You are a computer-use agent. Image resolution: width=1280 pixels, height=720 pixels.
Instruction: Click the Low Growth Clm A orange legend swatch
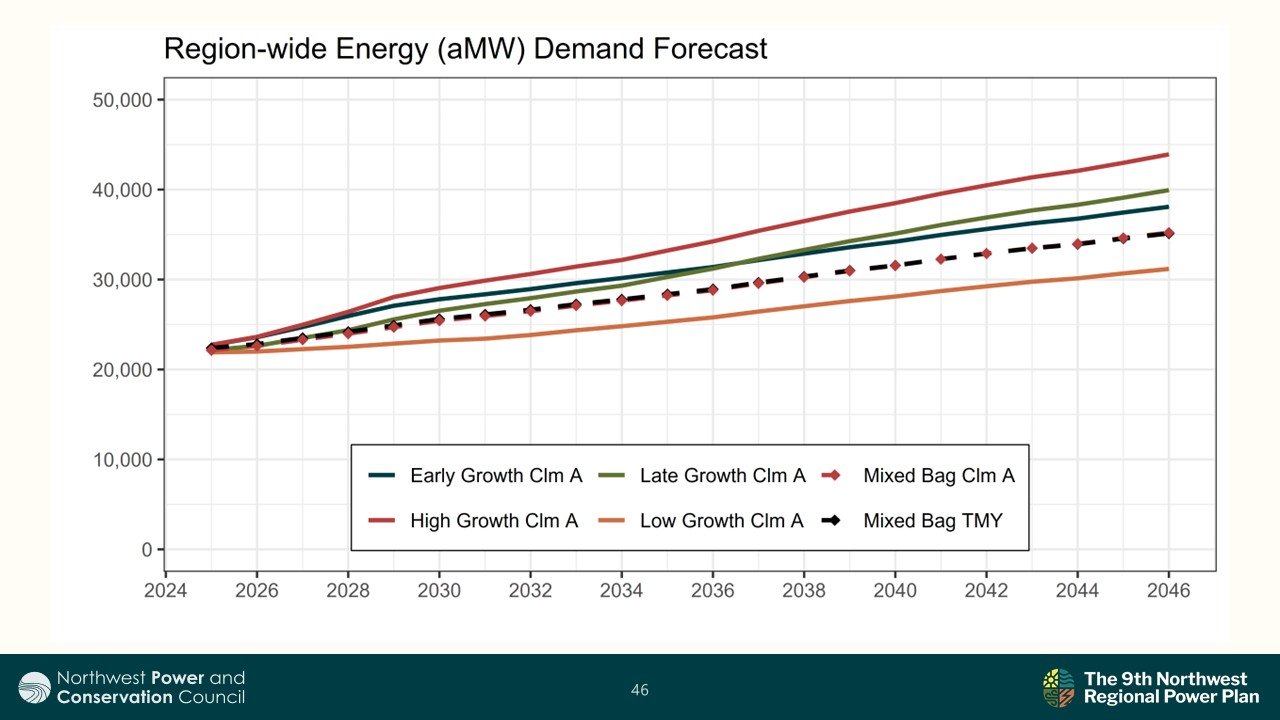(x=611, y=521)
